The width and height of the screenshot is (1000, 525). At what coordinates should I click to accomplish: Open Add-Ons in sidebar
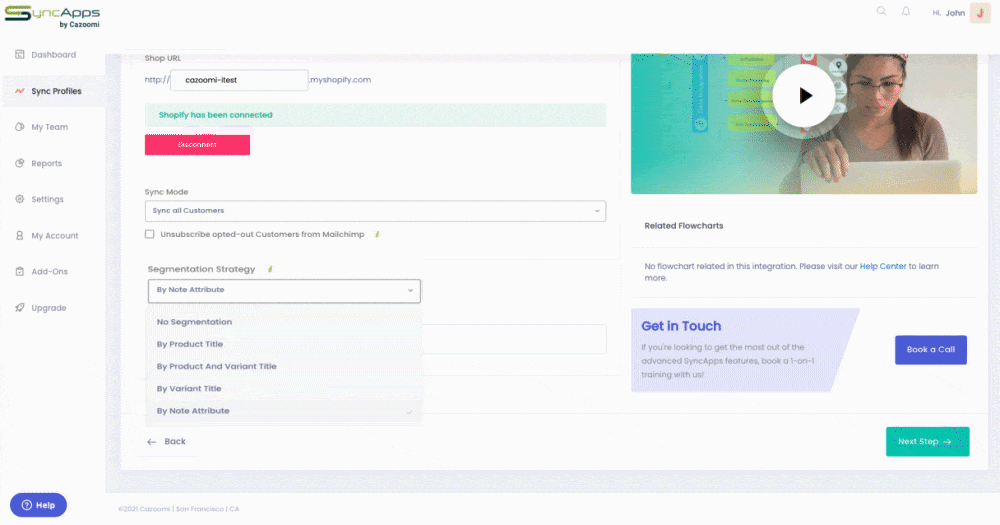[50, 272]
